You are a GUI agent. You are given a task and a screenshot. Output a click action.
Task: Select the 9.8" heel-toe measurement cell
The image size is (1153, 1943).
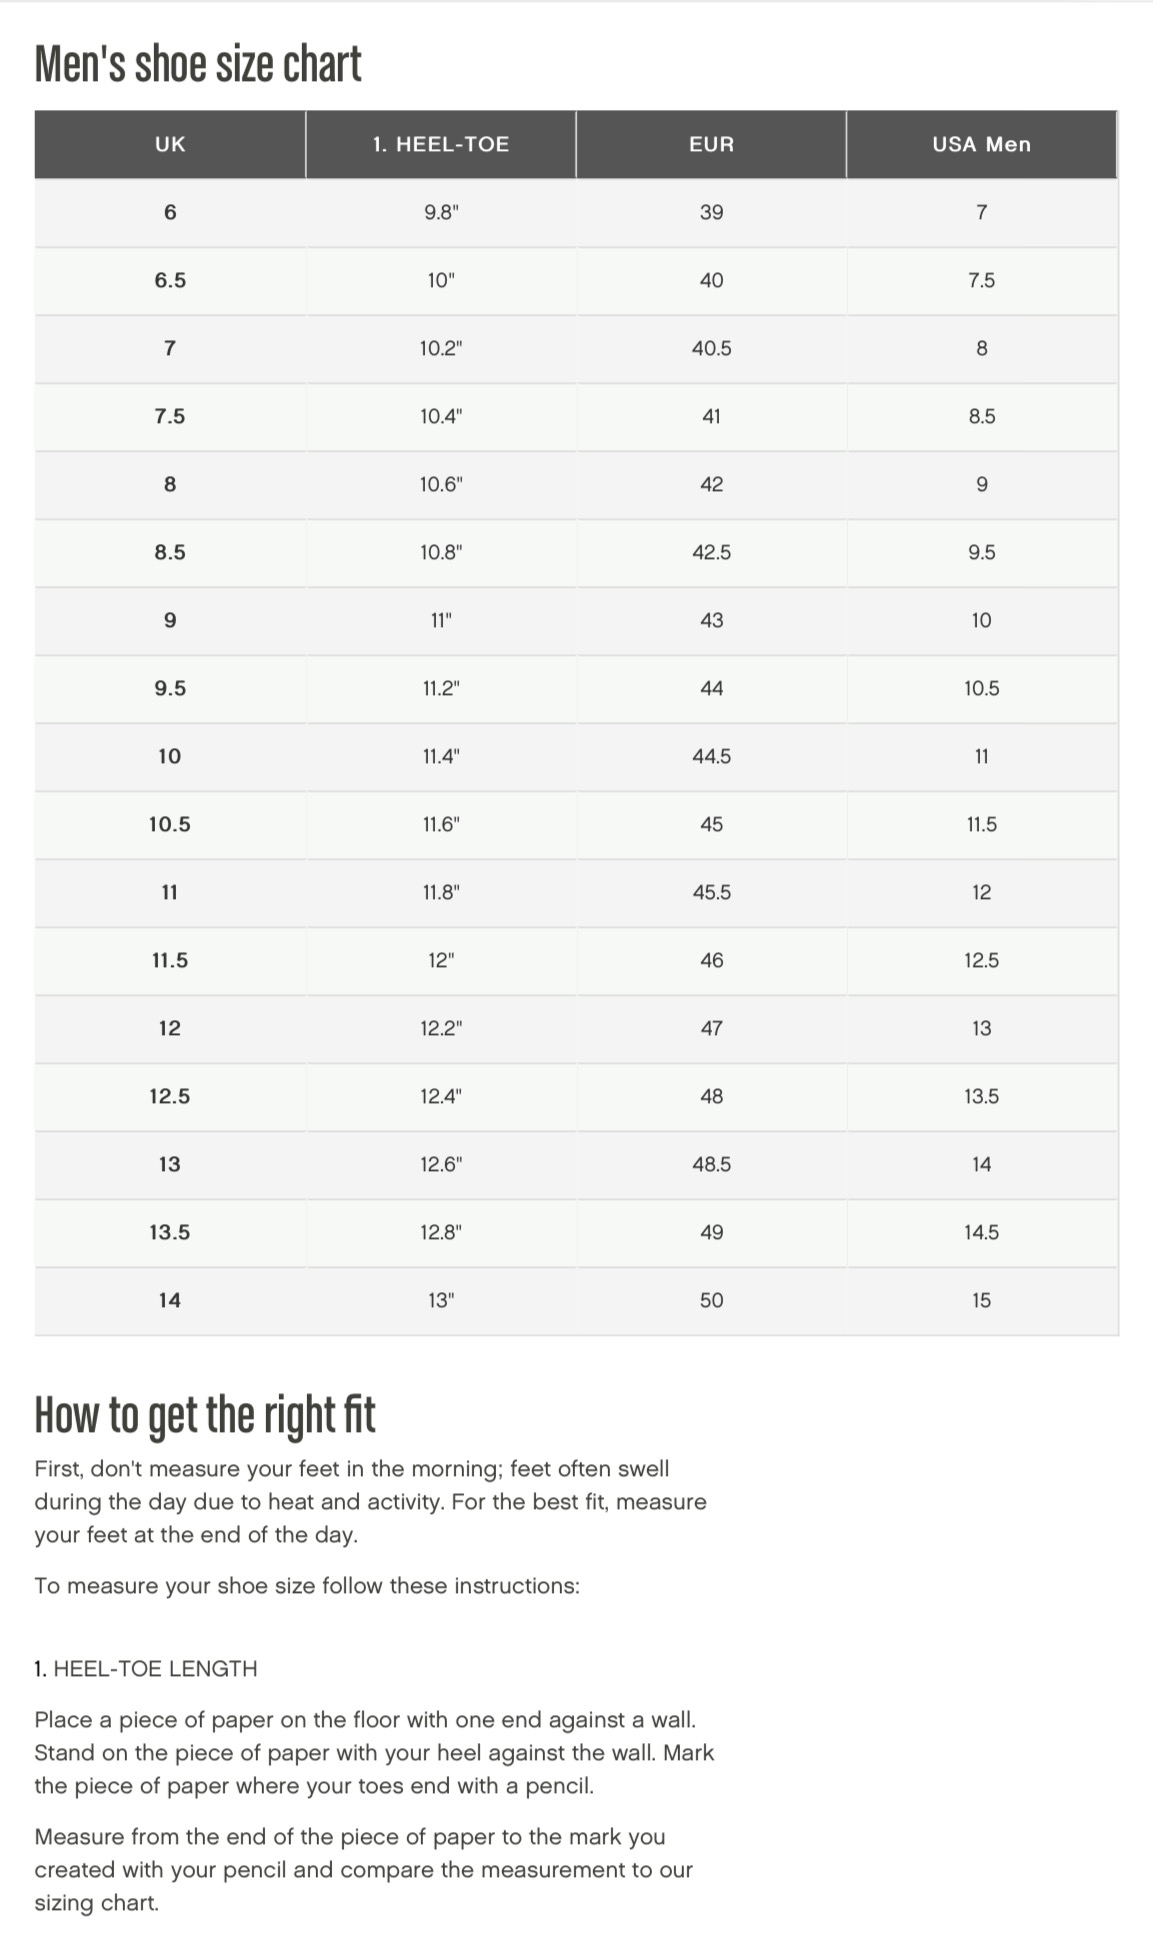click(x=441, y=212)
